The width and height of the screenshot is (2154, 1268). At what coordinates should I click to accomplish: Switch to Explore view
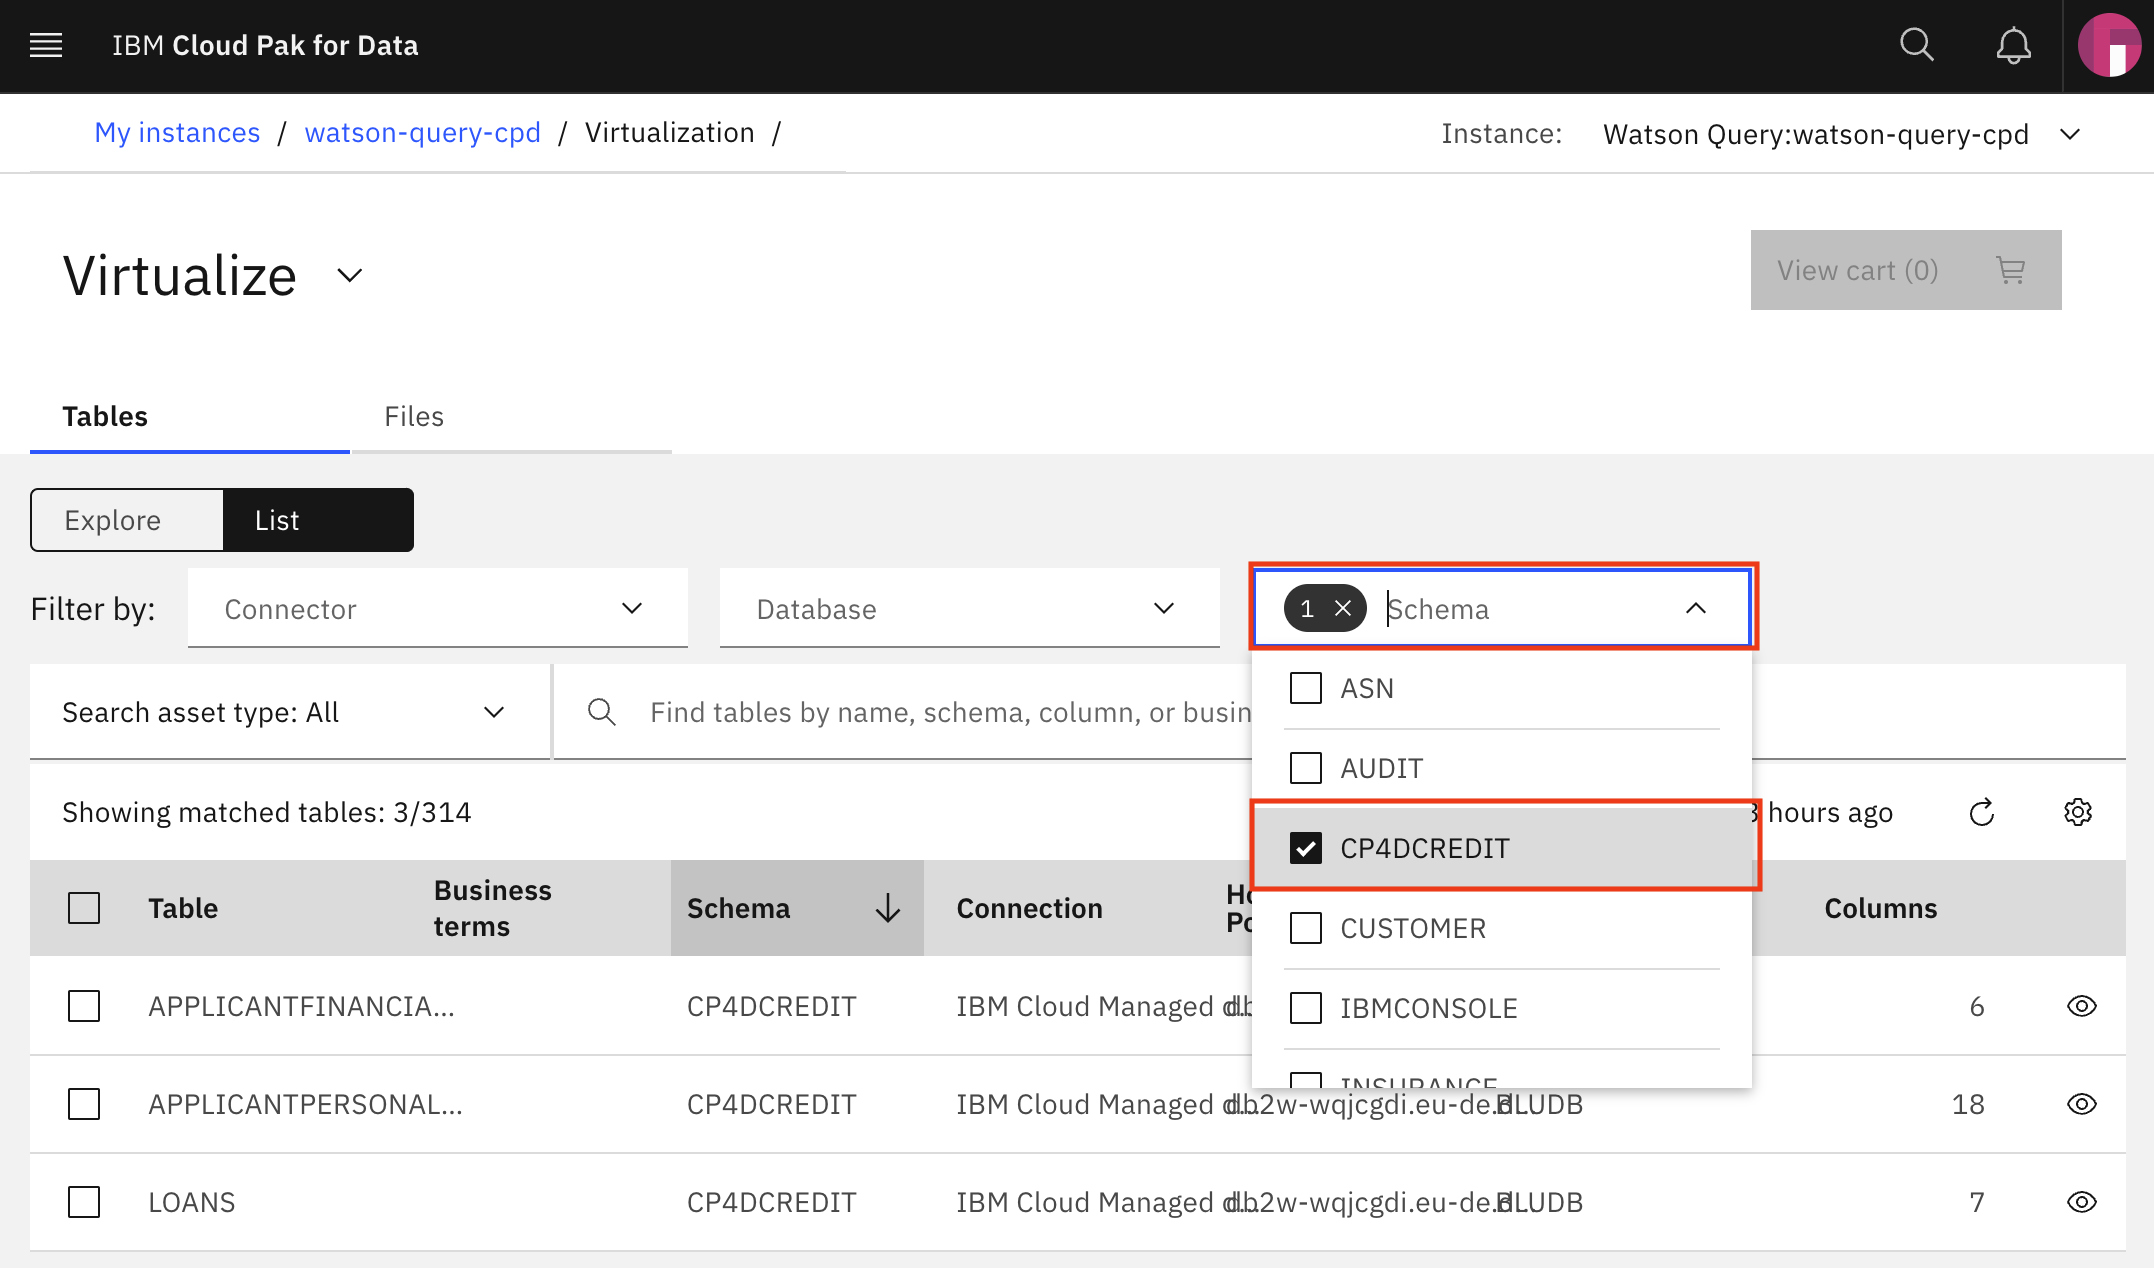pos(127,520)
